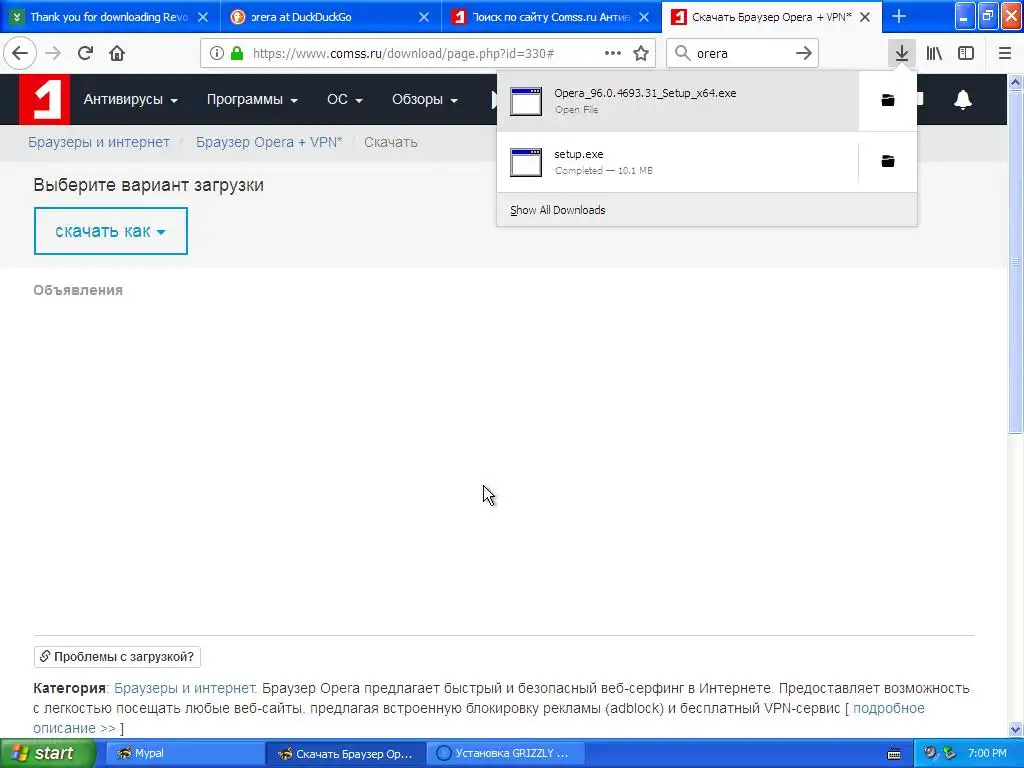
Task: Click the scrollbar down arrow
Action: click(x=1015, y=729)
